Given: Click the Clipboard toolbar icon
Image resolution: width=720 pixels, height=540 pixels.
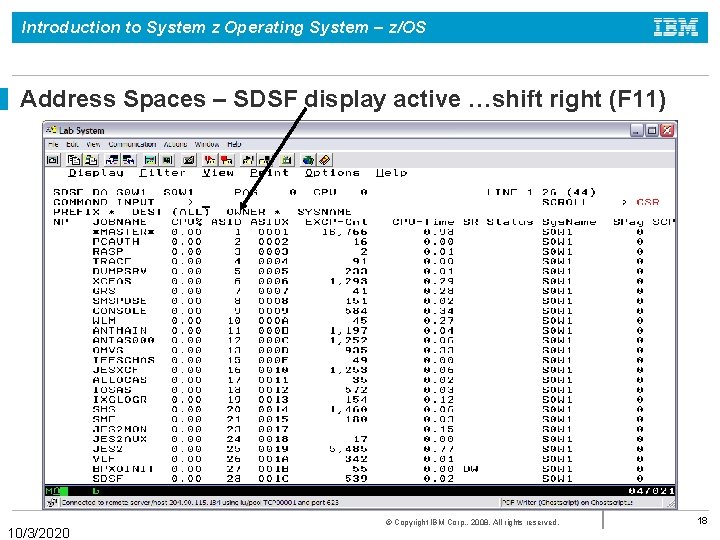Looking at the screenshot, I should [287, 160].
